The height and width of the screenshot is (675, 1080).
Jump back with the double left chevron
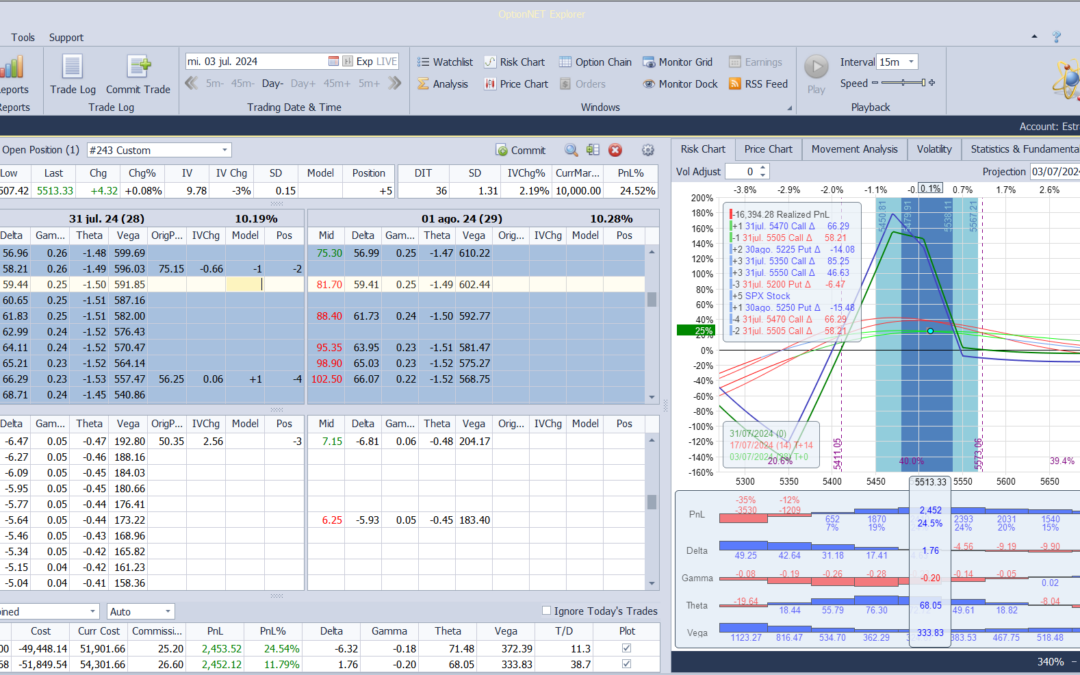191,83
